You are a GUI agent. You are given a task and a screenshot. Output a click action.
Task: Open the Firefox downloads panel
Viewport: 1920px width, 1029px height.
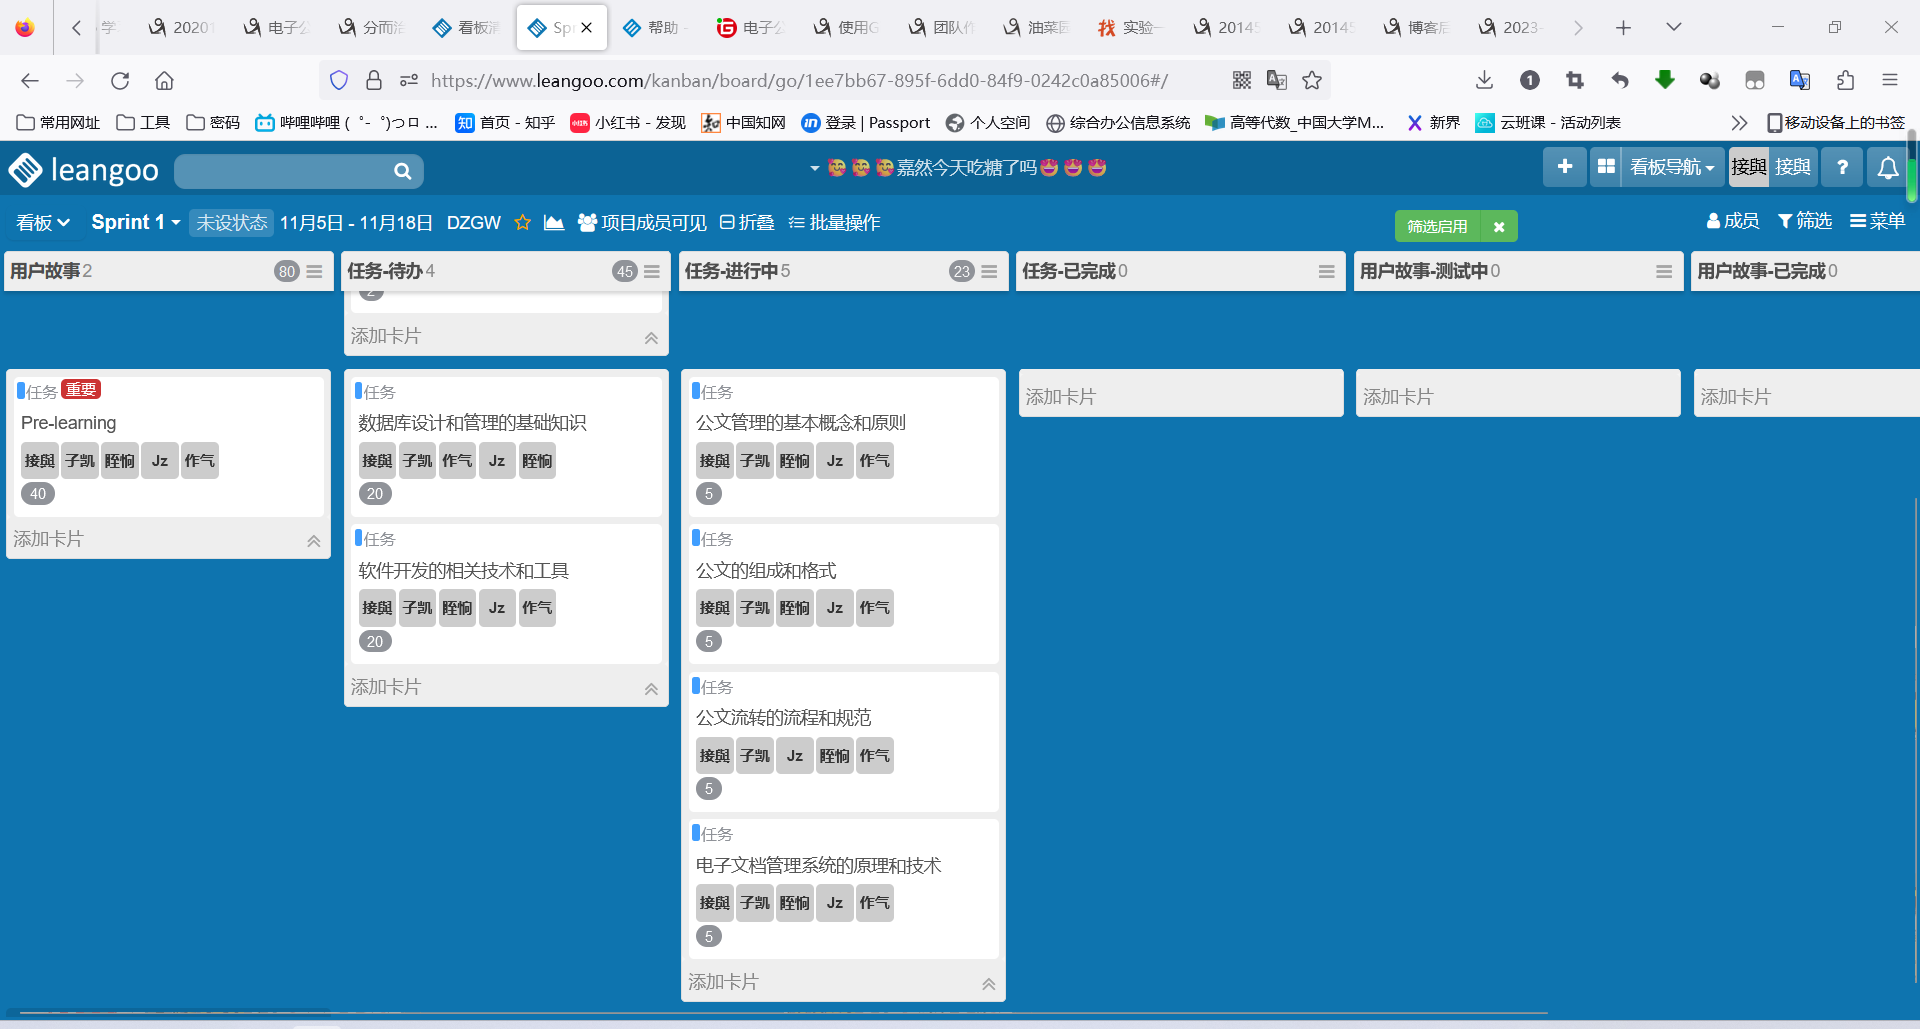click(x=1485, y=80)
